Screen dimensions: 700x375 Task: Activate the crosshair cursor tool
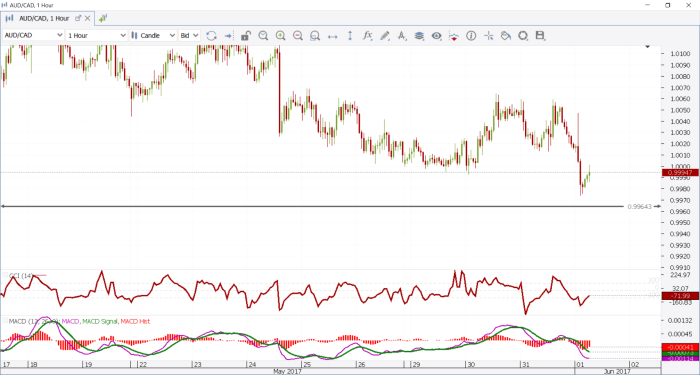click(x=488, y=36)
